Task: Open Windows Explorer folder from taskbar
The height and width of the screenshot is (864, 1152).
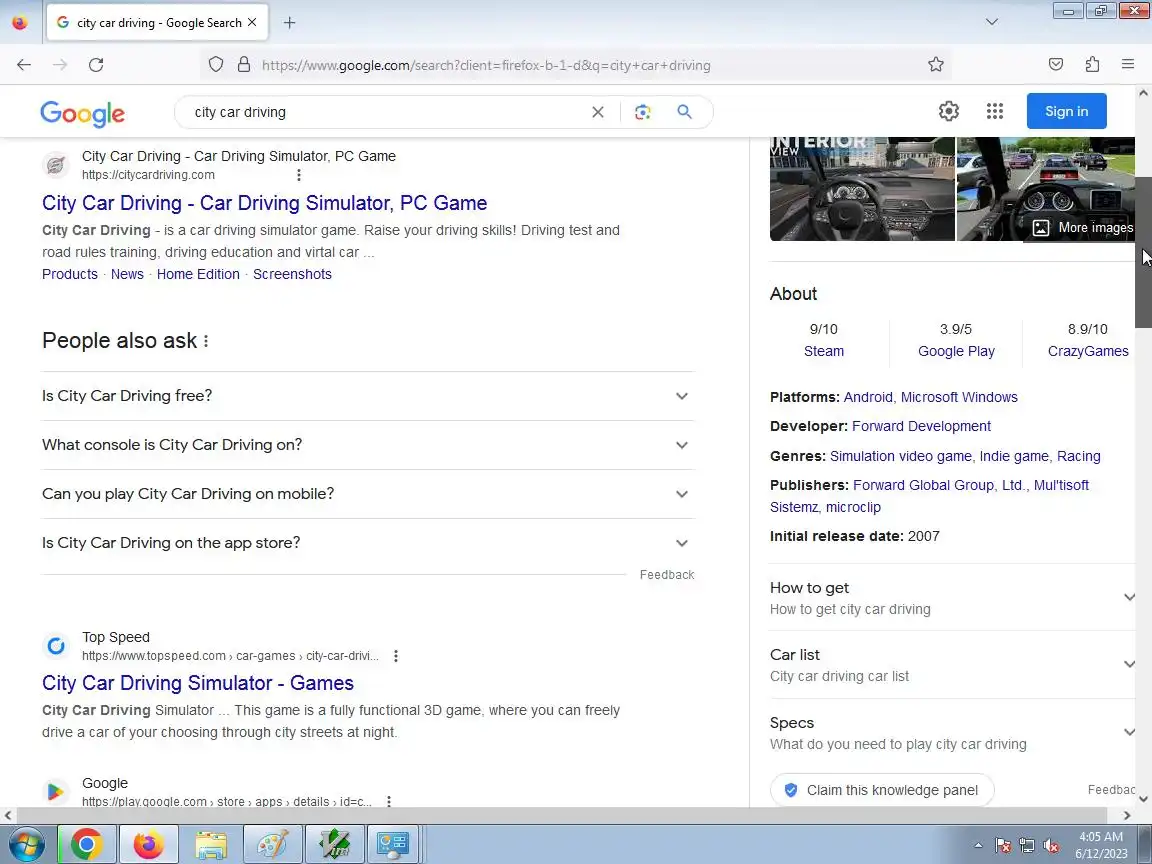Action: (211, 844)
